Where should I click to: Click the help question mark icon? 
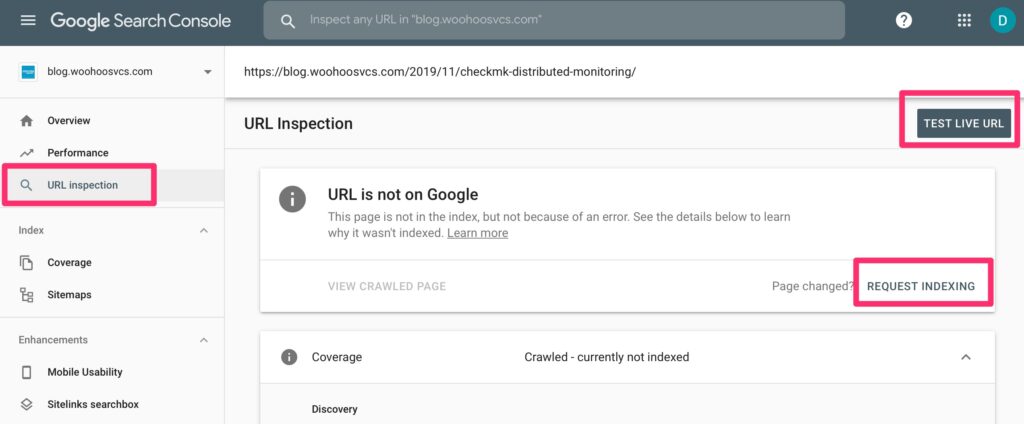coord(904,20)
